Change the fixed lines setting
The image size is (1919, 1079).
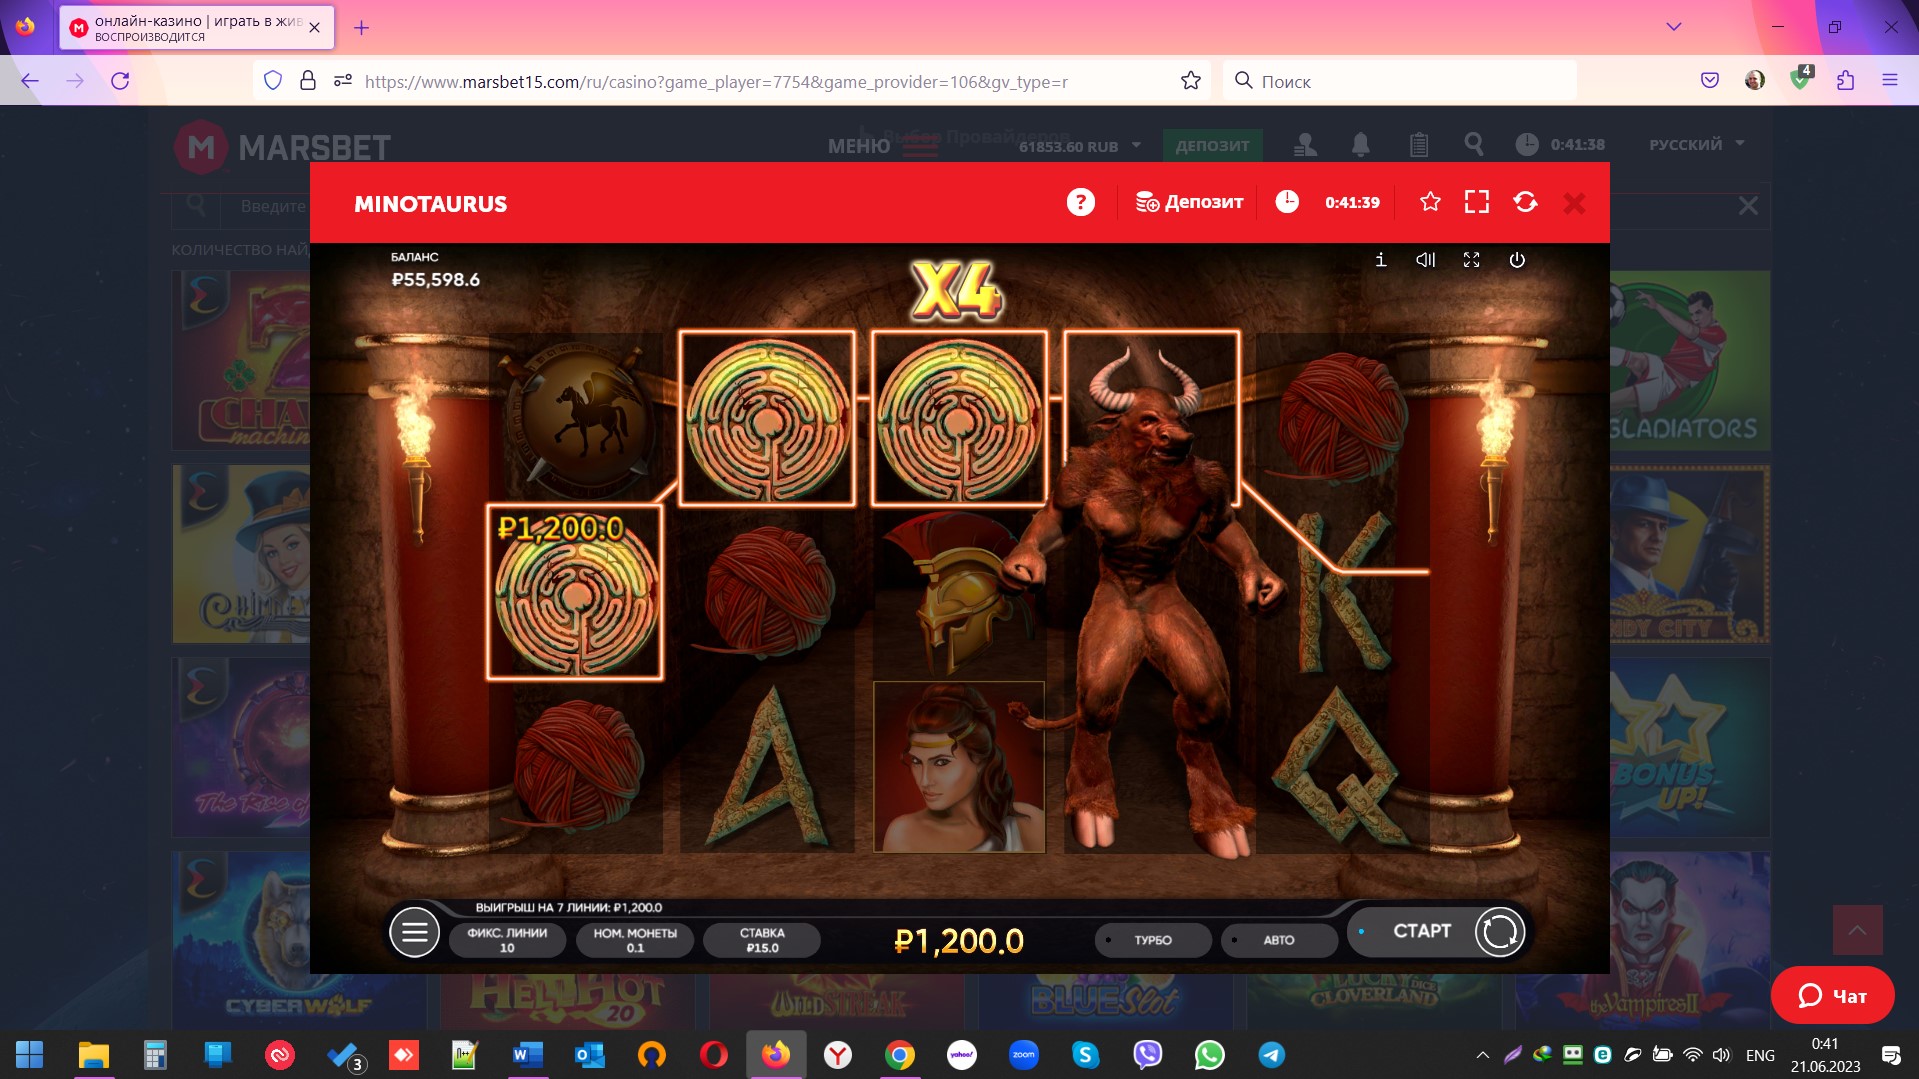507,940
